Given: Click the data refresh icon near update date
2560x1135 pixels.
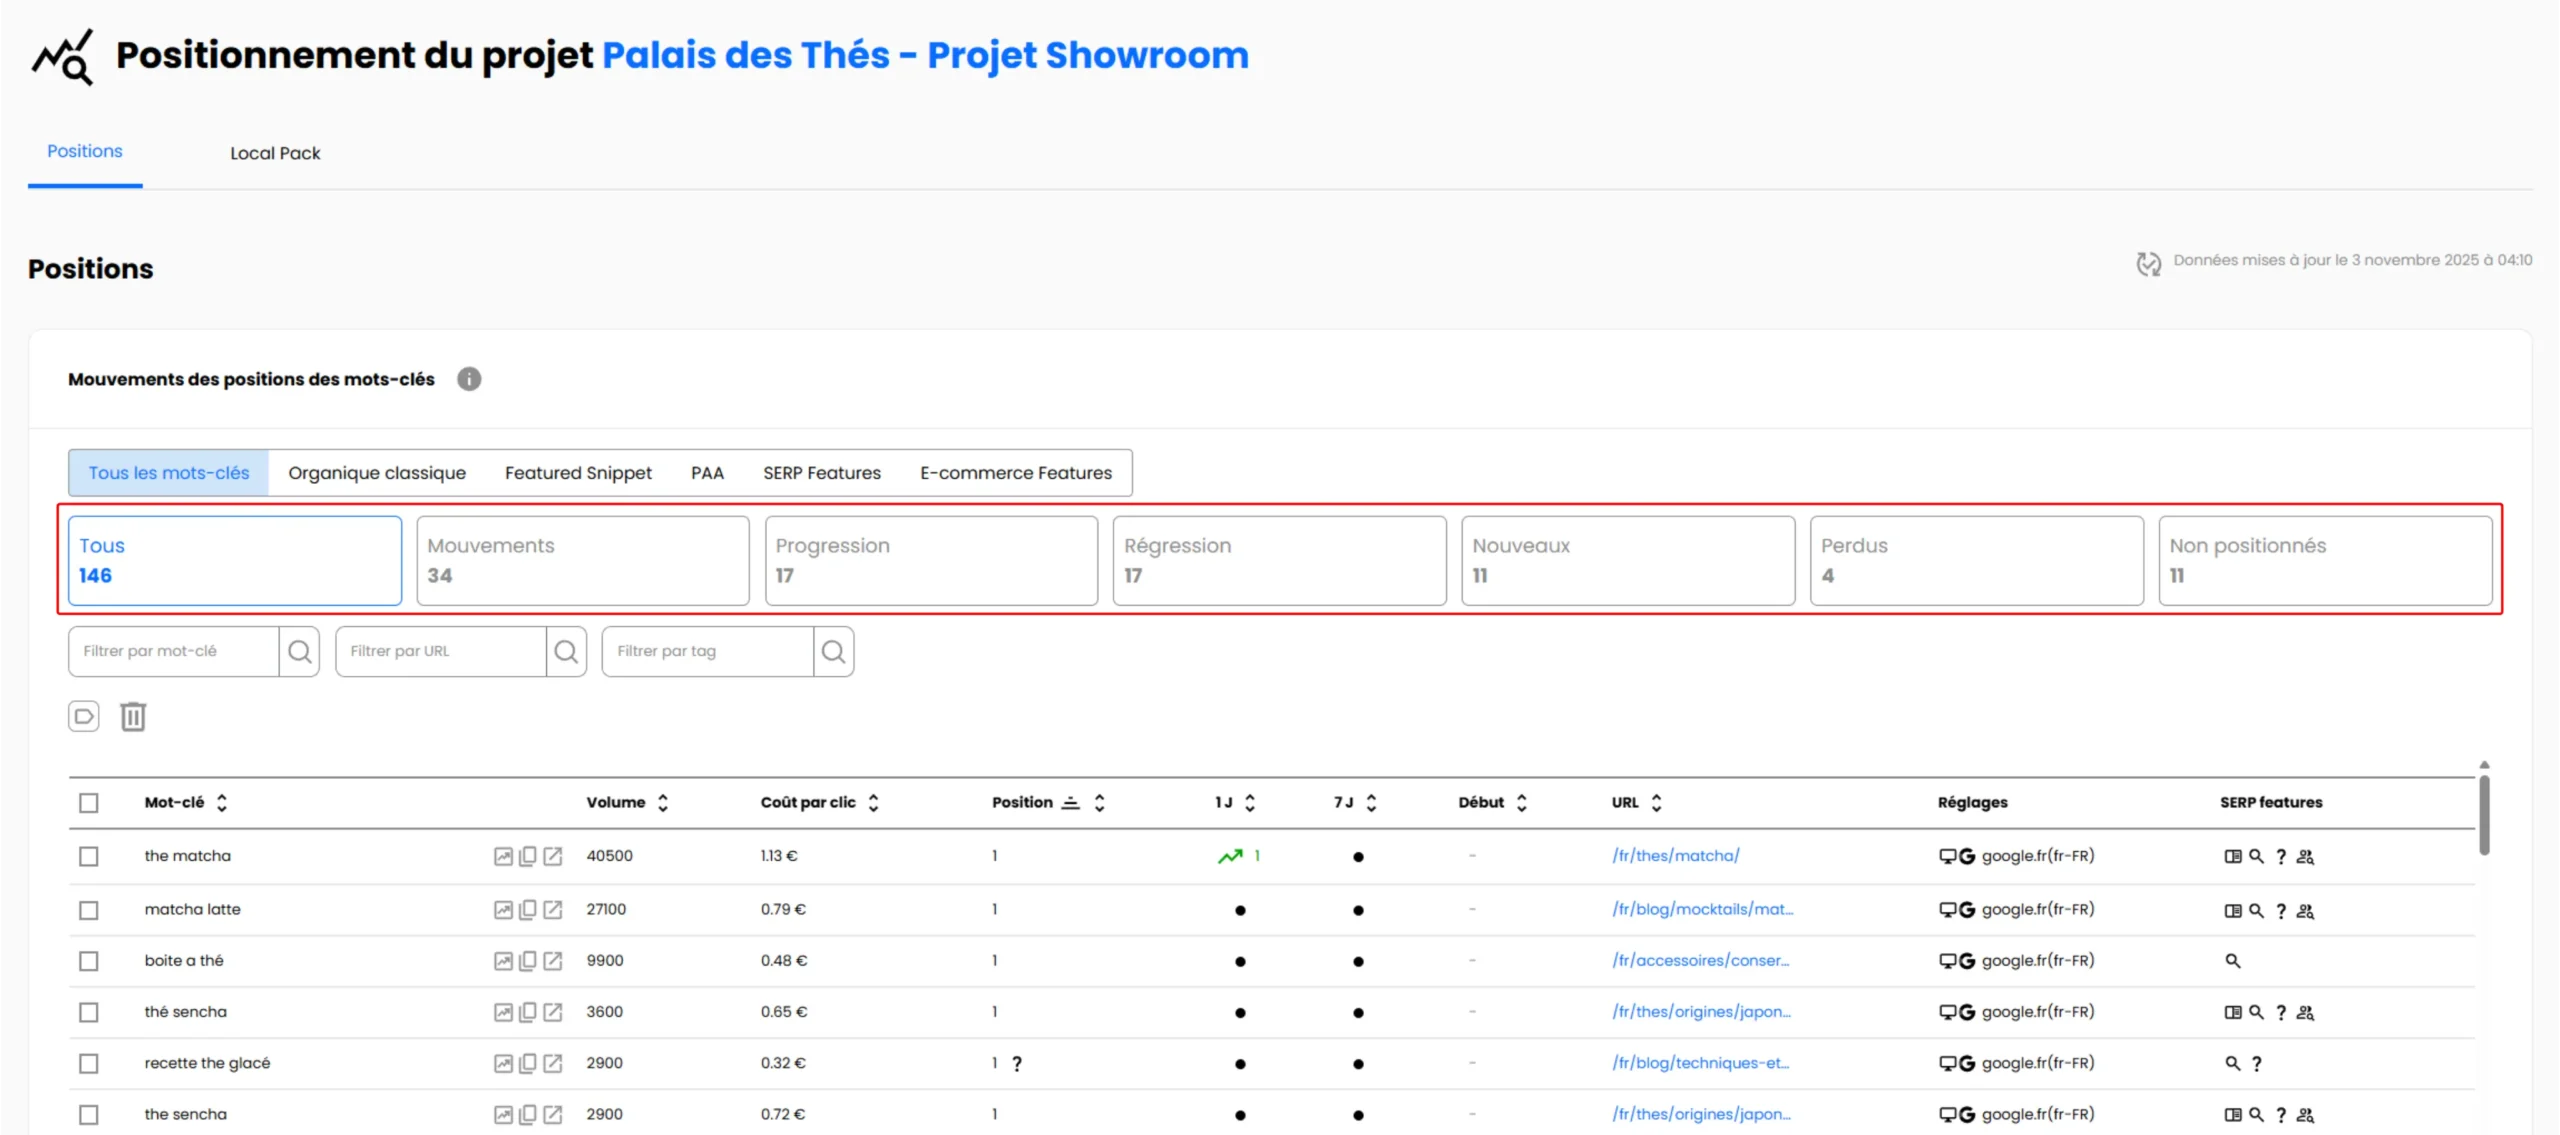Looking at the screenshot, I should tap(2148, 263).
